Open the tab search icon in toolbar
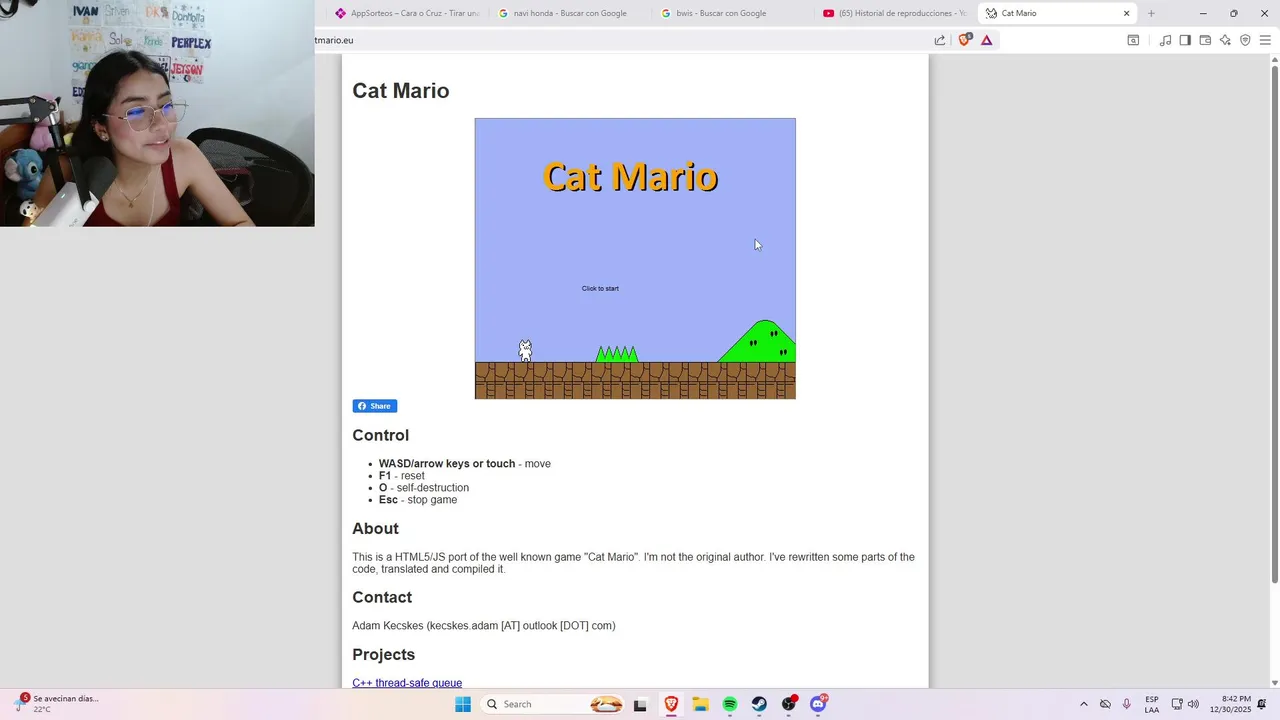 [1133, 40]
